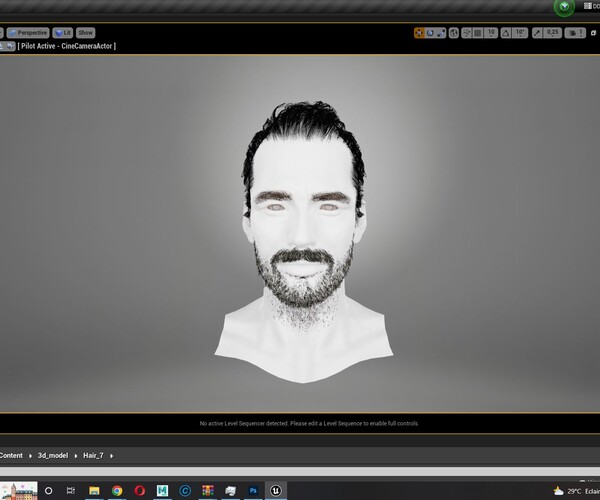Maximize or restore the viewport
This screenshot has height=500, width=600.
pos(593,33)
